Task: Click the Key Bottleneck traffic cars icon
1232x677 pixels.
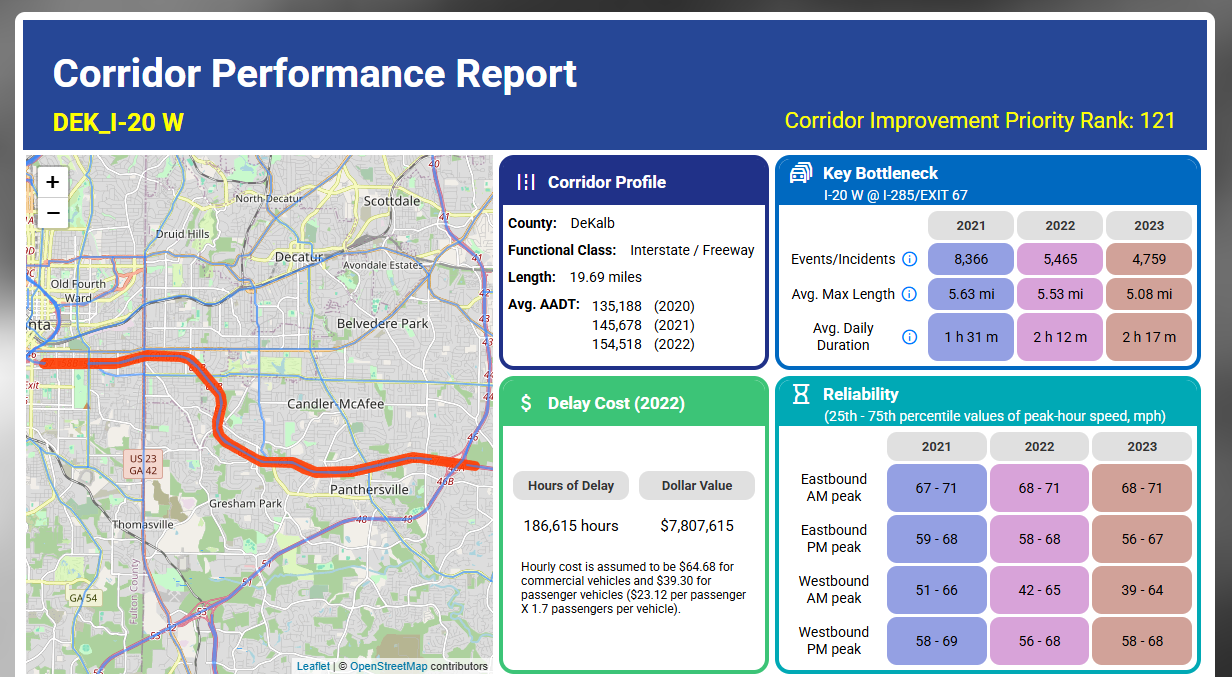Action: coord(801,173)
